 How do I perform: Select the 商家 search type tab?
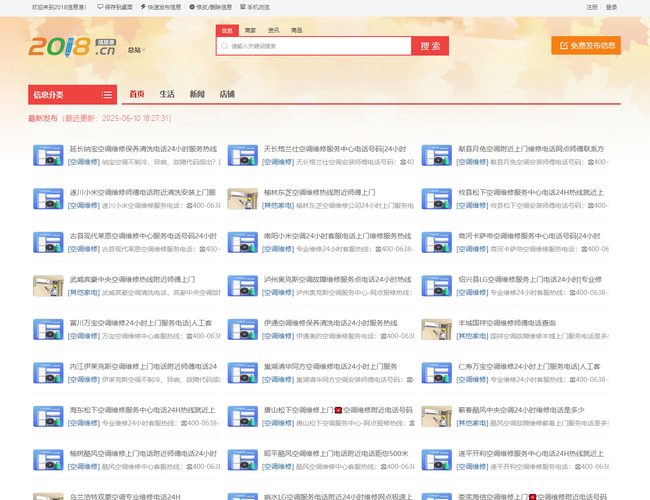coord(250,31)
